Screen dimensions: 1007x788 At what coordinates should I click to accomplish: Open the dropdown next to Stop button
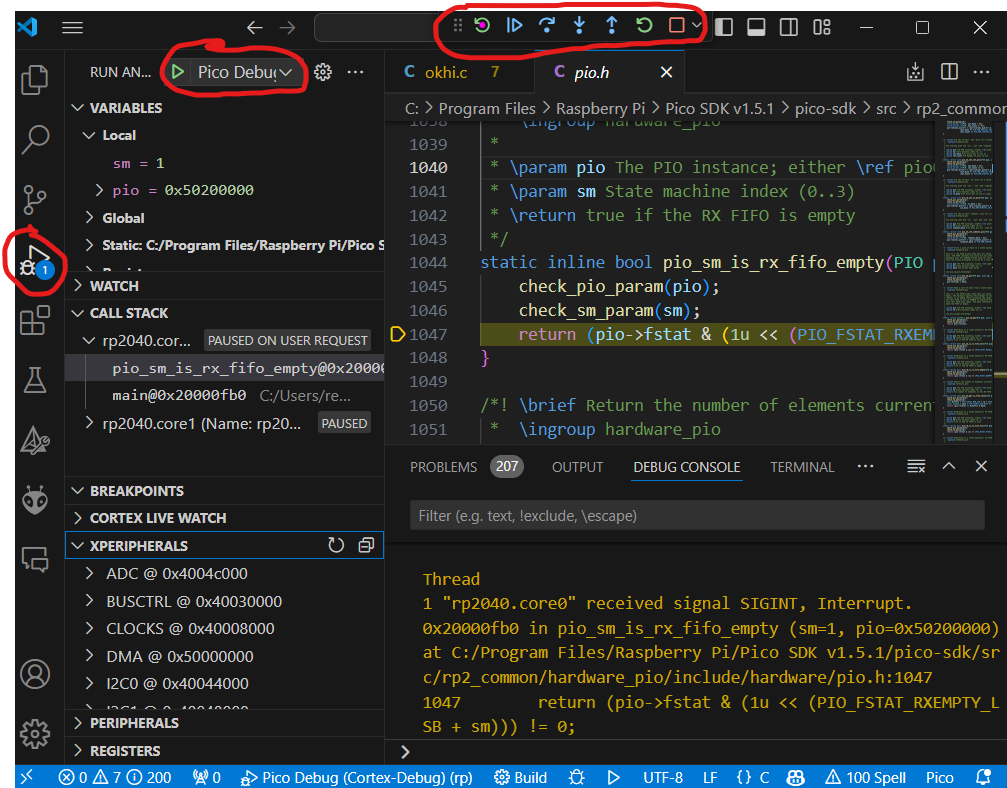[697, 26]
